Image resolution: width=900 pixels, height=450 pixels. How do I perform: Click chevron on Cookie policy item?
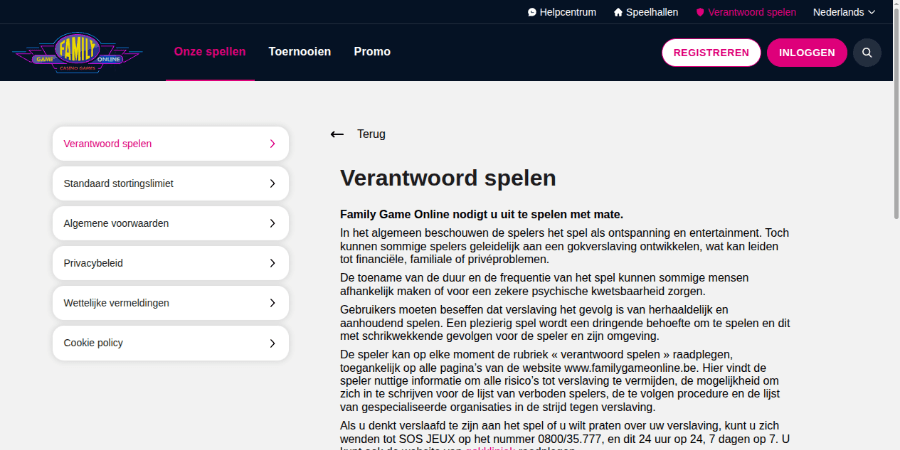tap(273, 343)
